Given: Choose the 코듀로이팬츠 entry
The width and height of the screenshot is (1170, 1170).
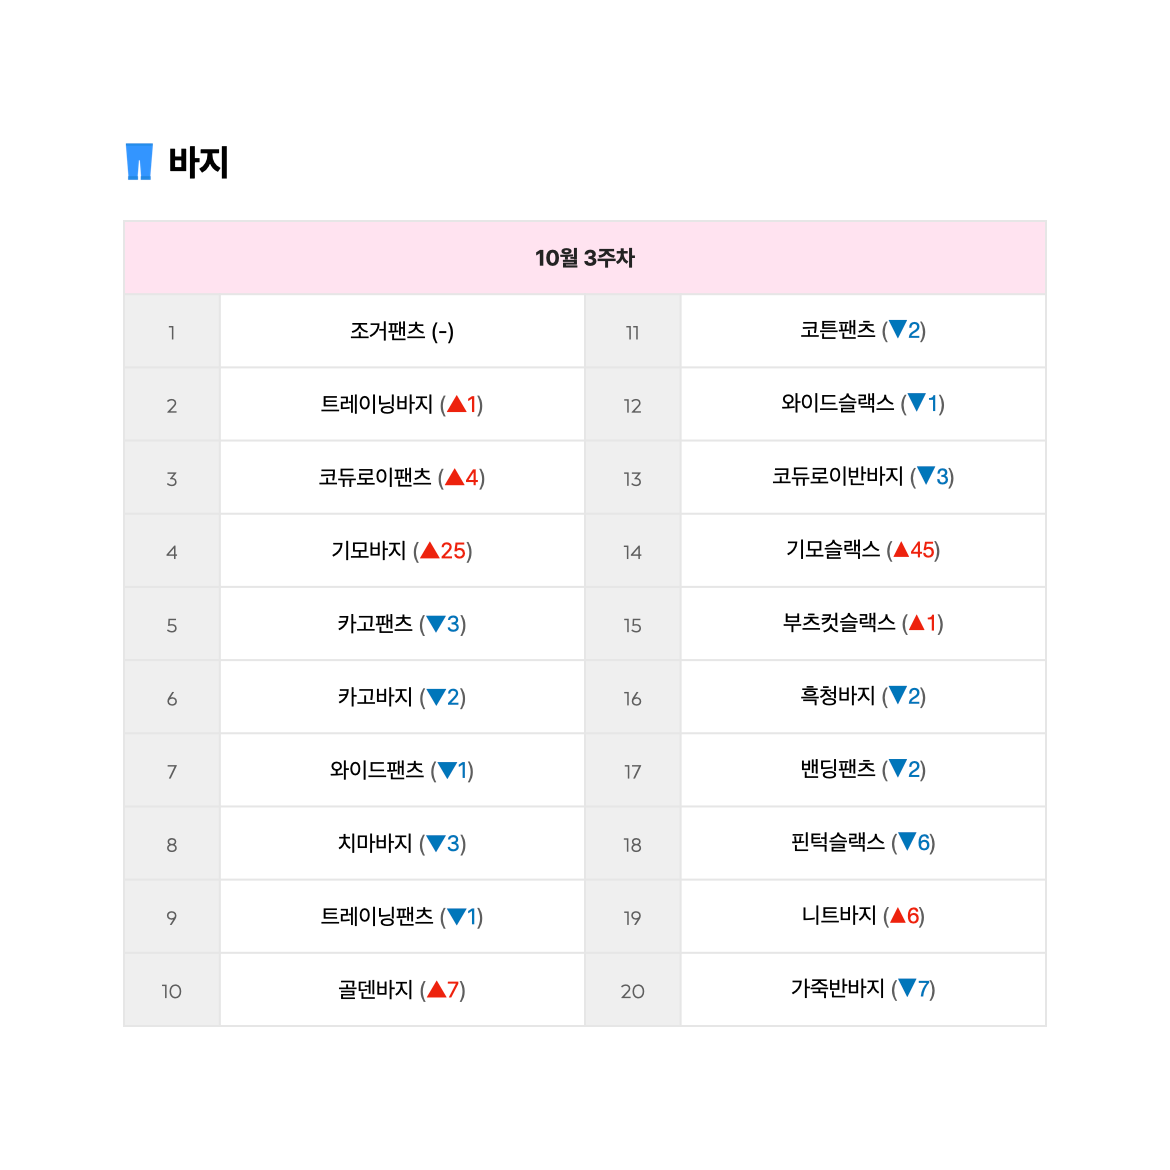Looking at the screenshot, I should click(402, 478).
